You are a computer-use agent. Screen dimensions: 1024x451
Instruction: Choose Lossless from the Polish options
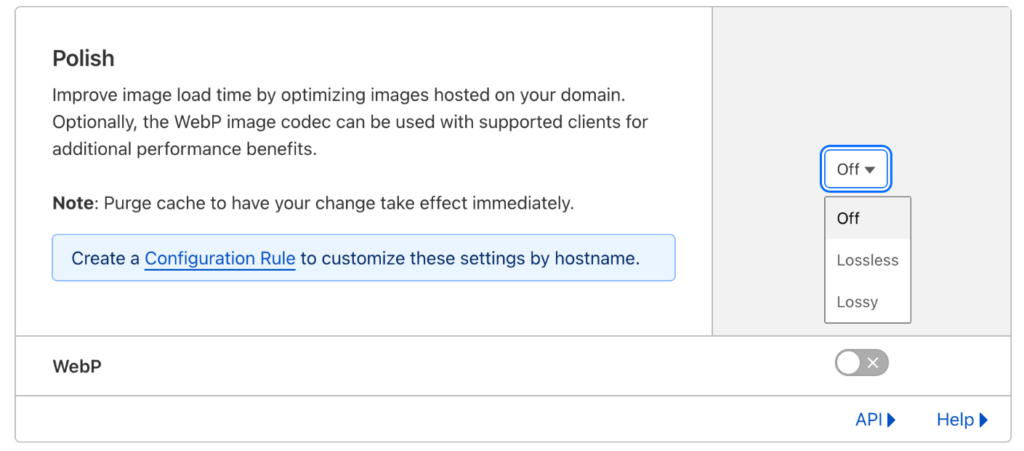pyautogui.click(x=867, y=260)
